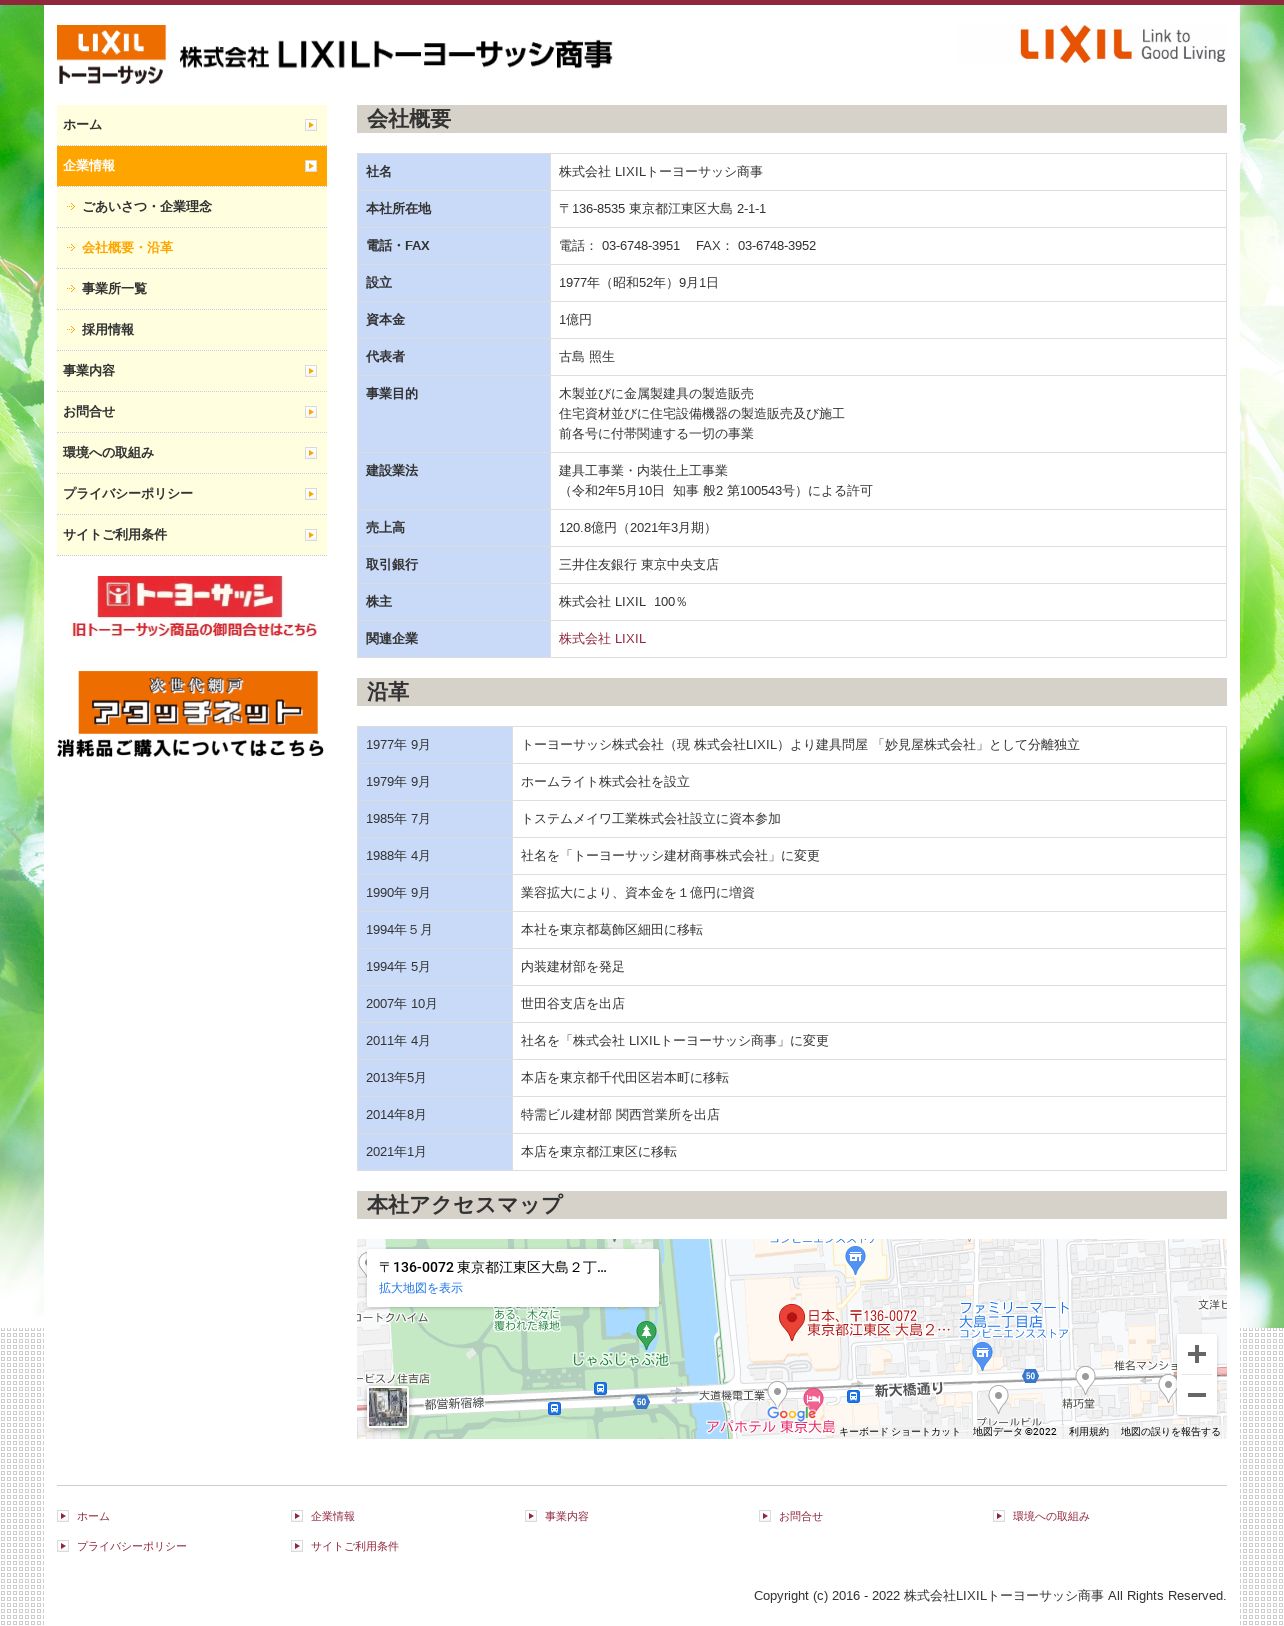Click the 1977年 9月 history row date
Viewport: 1284px width, 1626px height.
pos(435,745)
